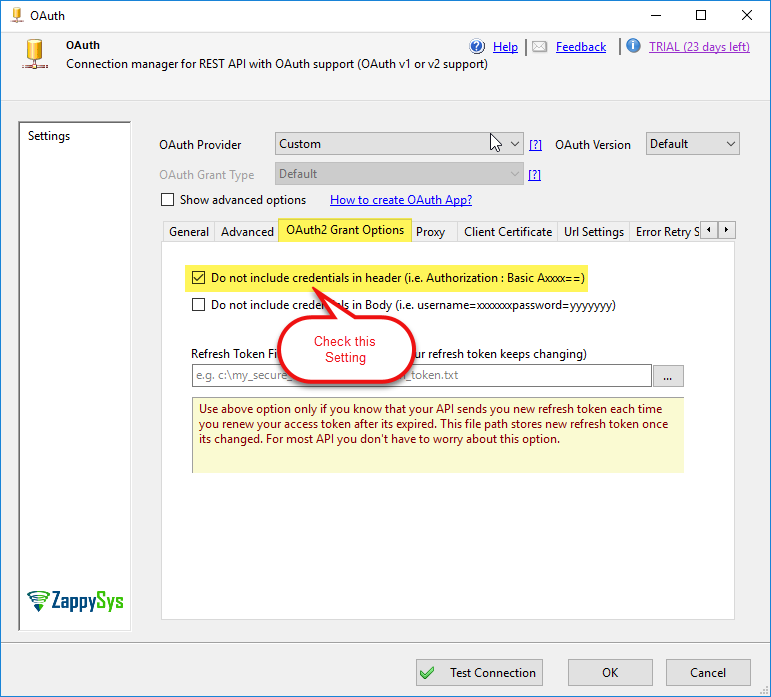Open the Client Certificate tab

pos(507,231)
